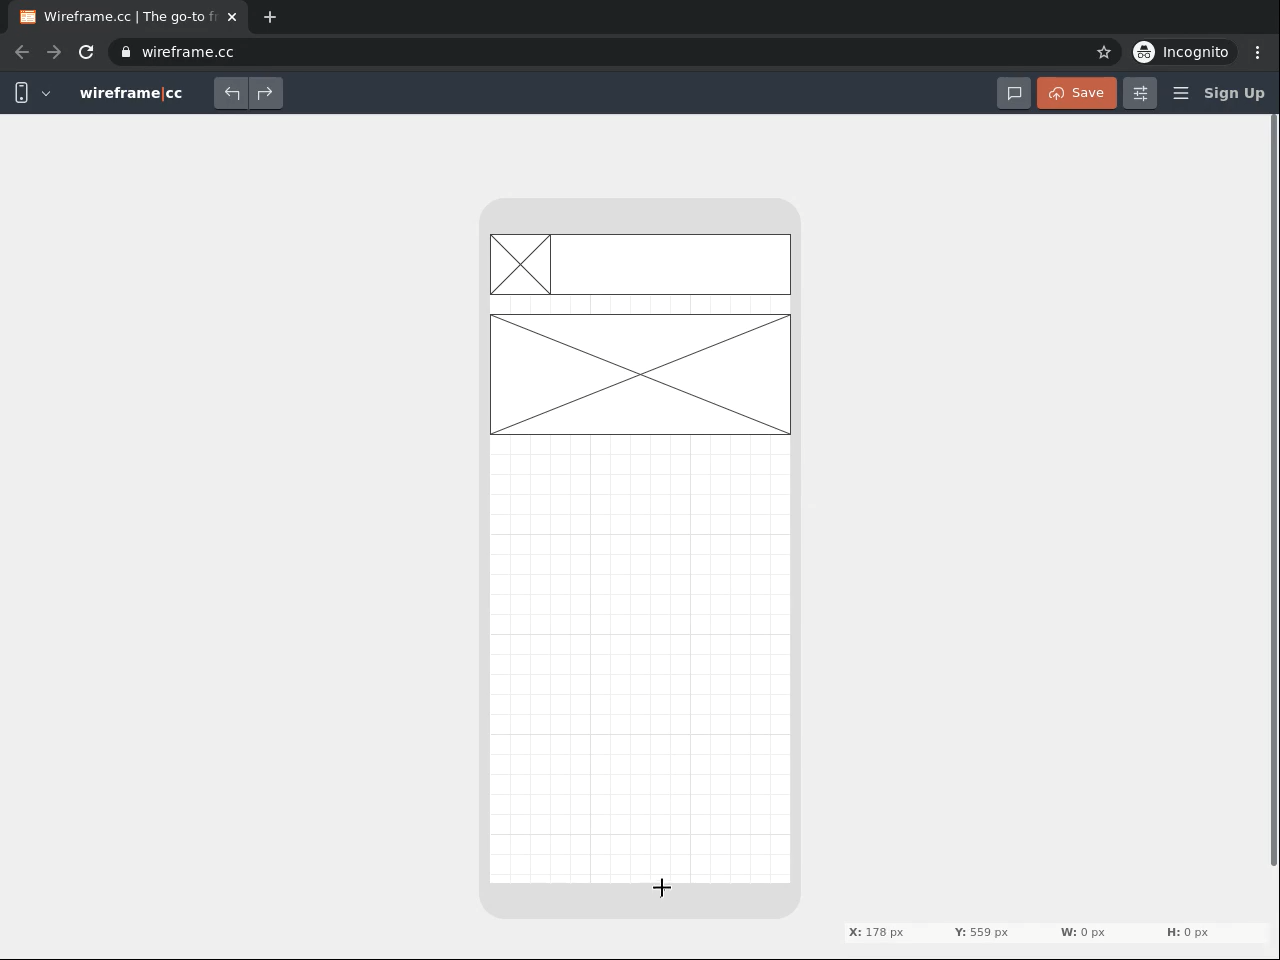The width and height of the screenshot is (1280, 960).
Task: Reload the wireframe.cc page
Action: pyautogui.click(x=86, y=52)
